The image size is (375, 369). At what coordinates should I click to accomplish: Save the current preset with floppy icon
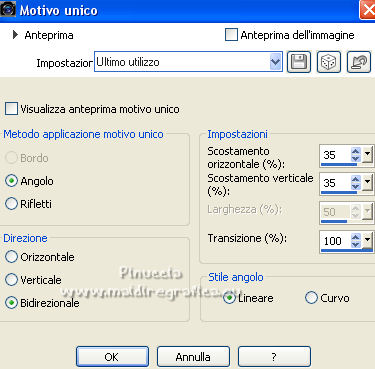point(299,62)
